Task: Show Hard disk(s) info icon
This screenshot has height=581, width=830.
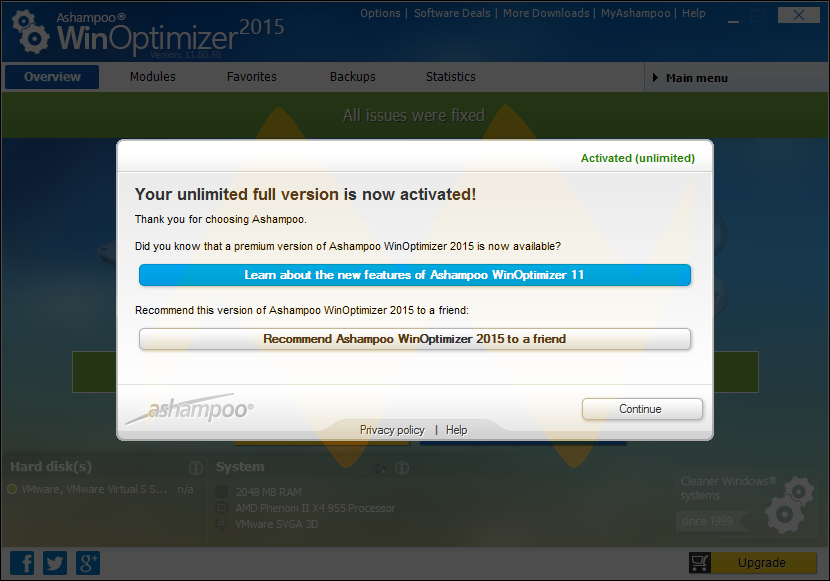Action: click(x=196, y=468)
